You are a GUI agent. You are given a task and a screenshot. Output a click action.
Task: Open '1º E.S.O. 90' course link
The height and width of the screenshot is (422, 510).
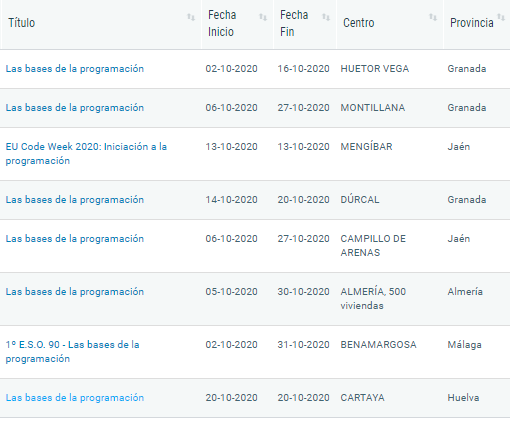(72, 352)
